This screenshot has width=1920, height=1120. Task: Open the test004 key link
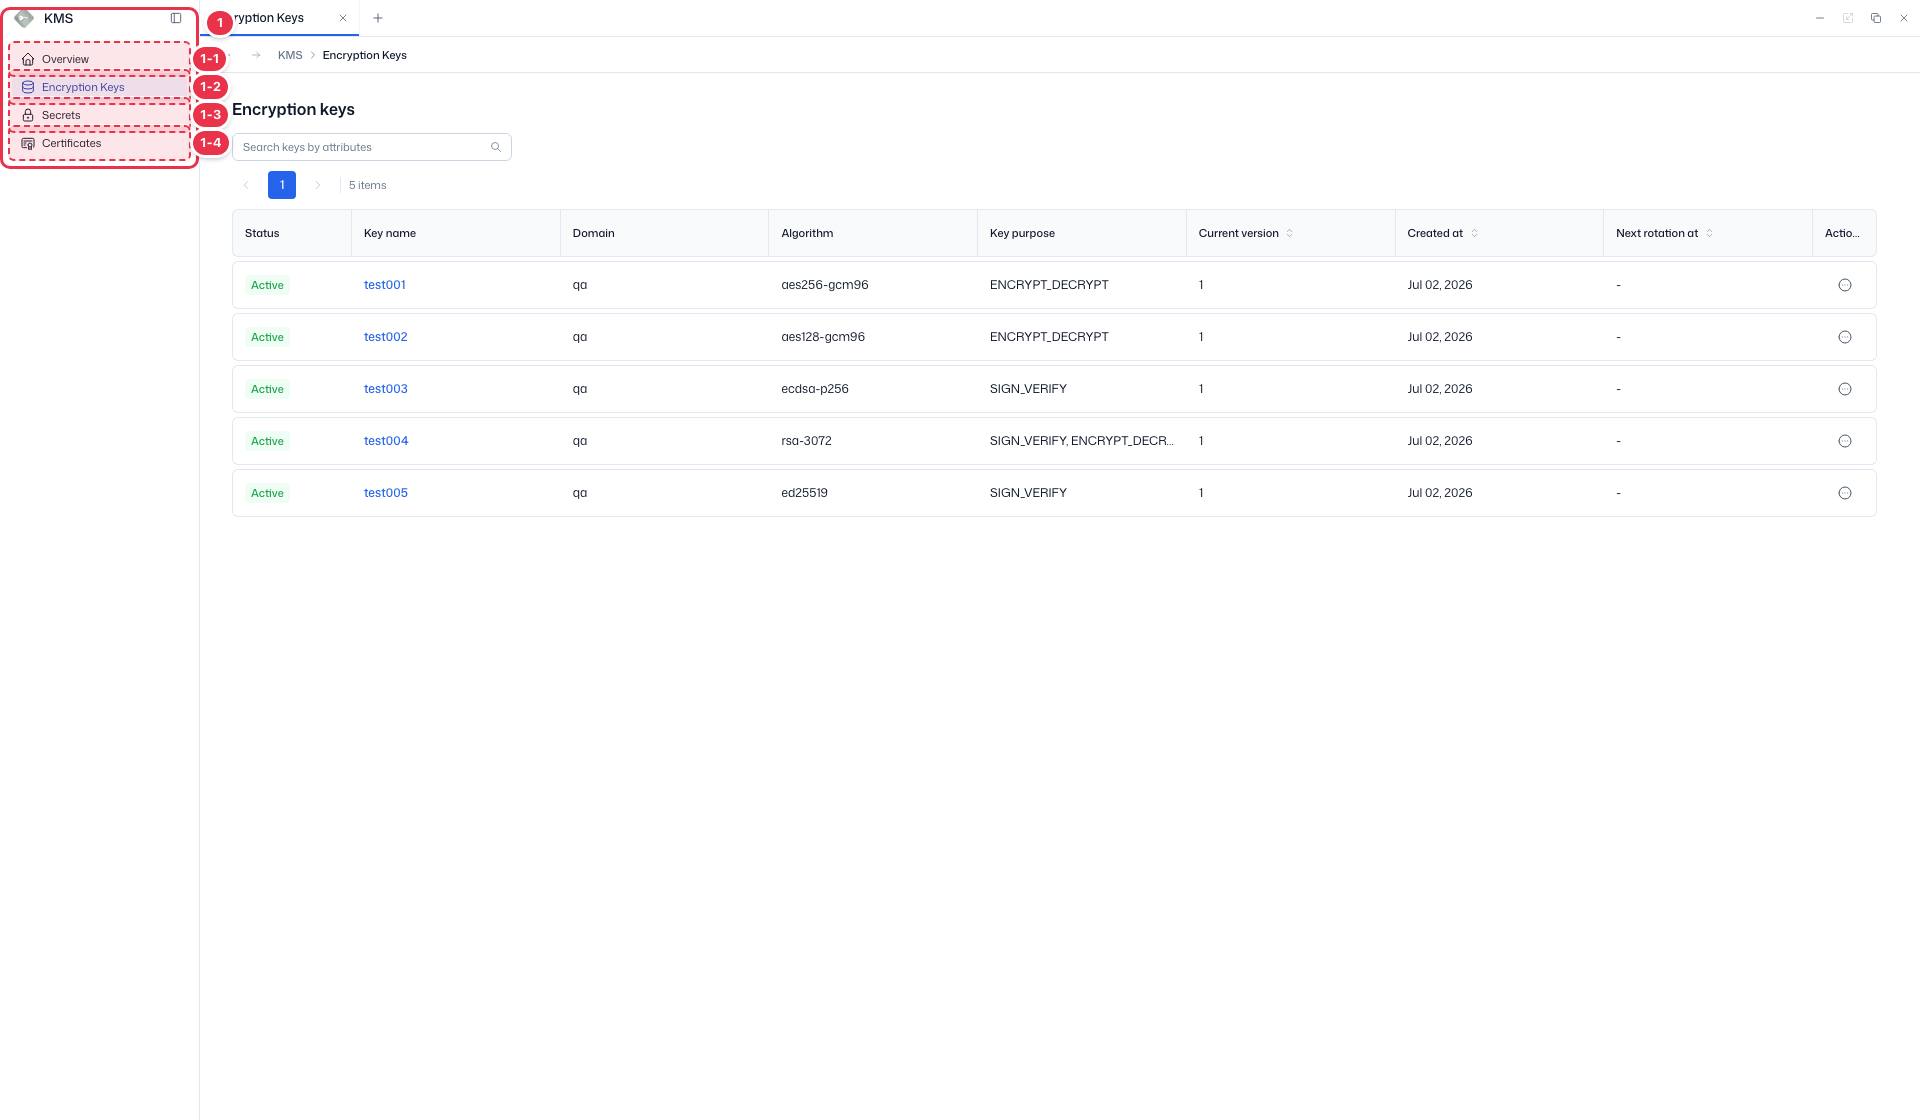pyautogui.click(x=386, y=441)
